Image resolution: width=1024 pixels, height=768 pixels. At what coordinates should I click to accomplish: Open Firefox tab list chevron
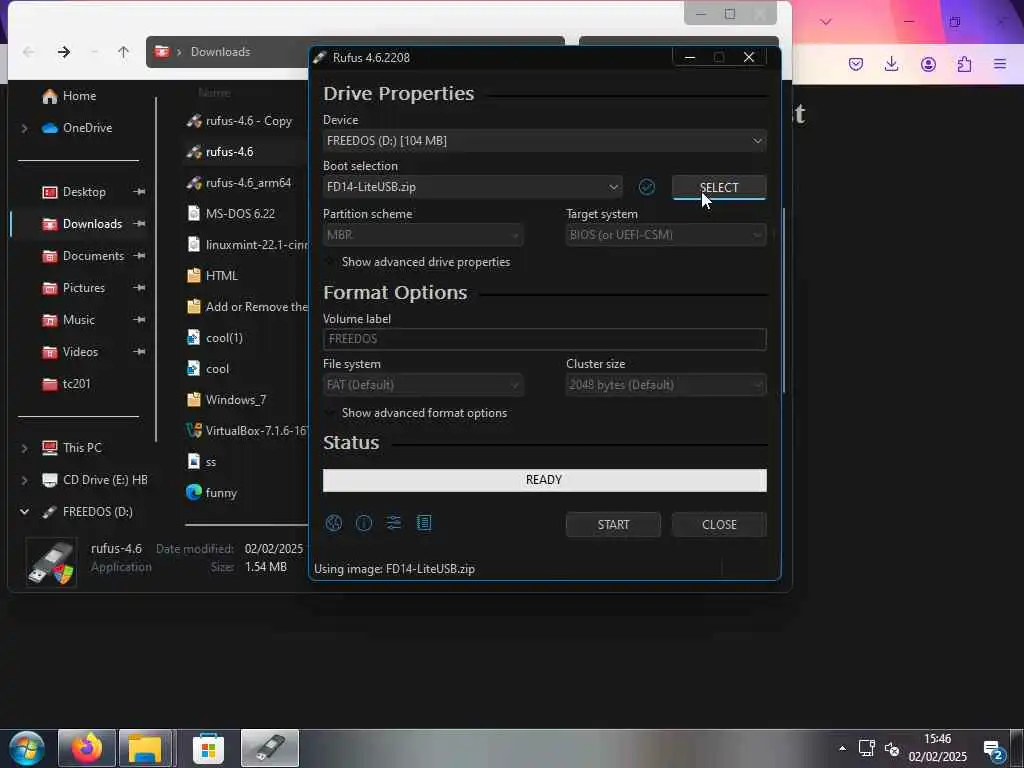coord(826,22)
